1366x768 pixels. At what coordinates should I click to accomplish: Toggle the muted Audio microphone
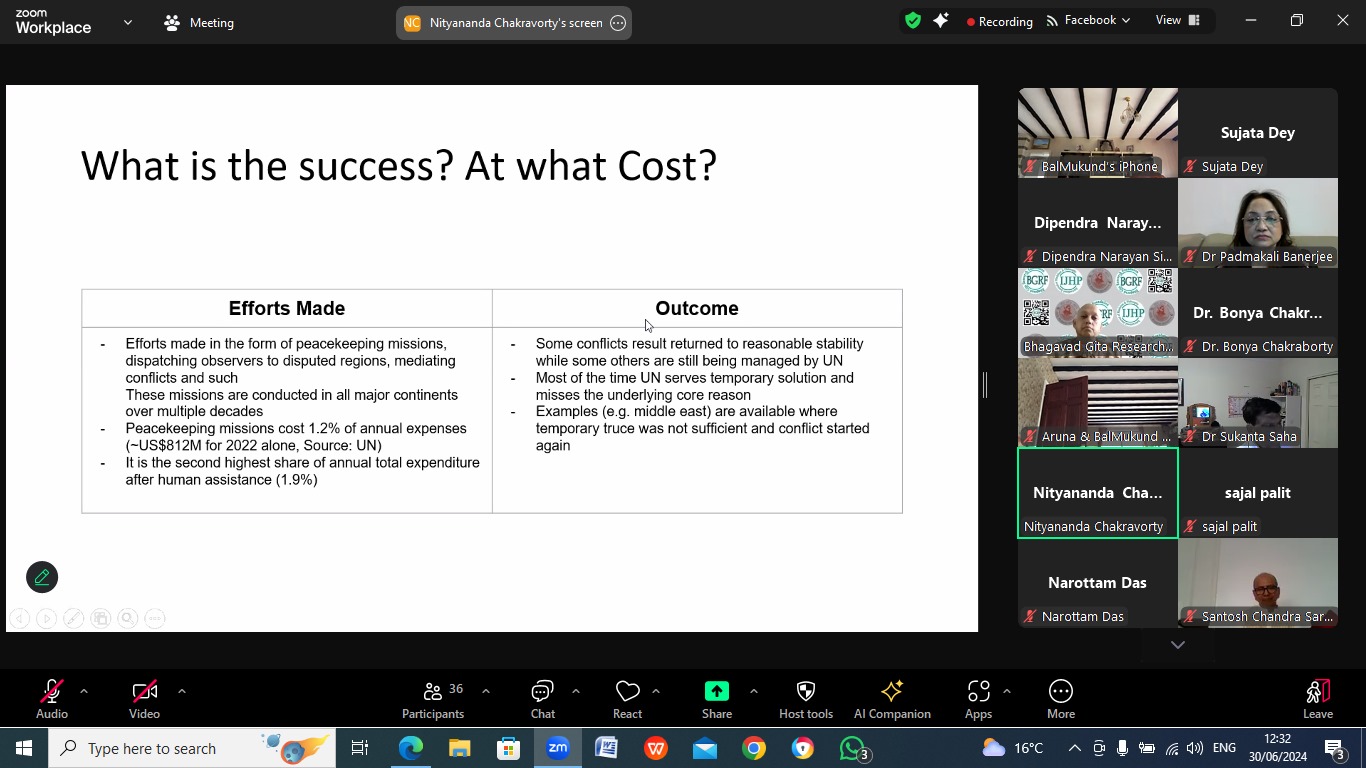pyautogui.click(x=52, y=700)
